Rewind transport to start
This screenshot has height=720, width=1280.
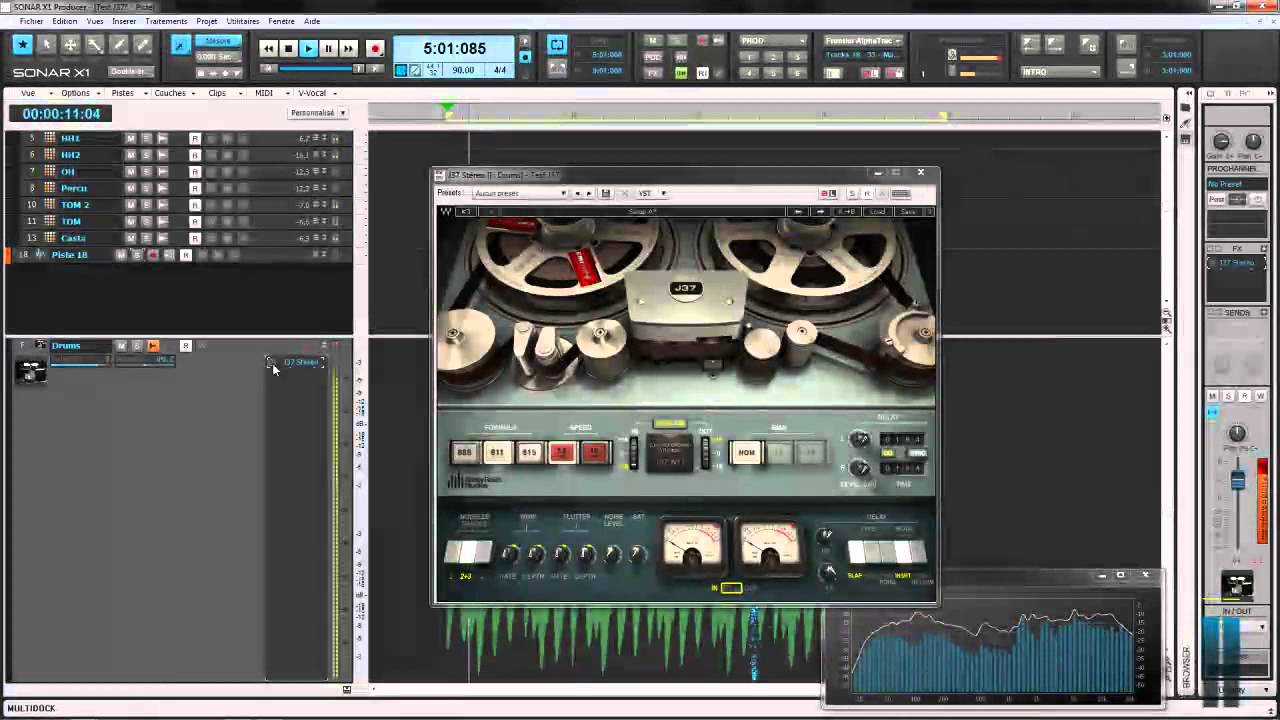point(268,48)
